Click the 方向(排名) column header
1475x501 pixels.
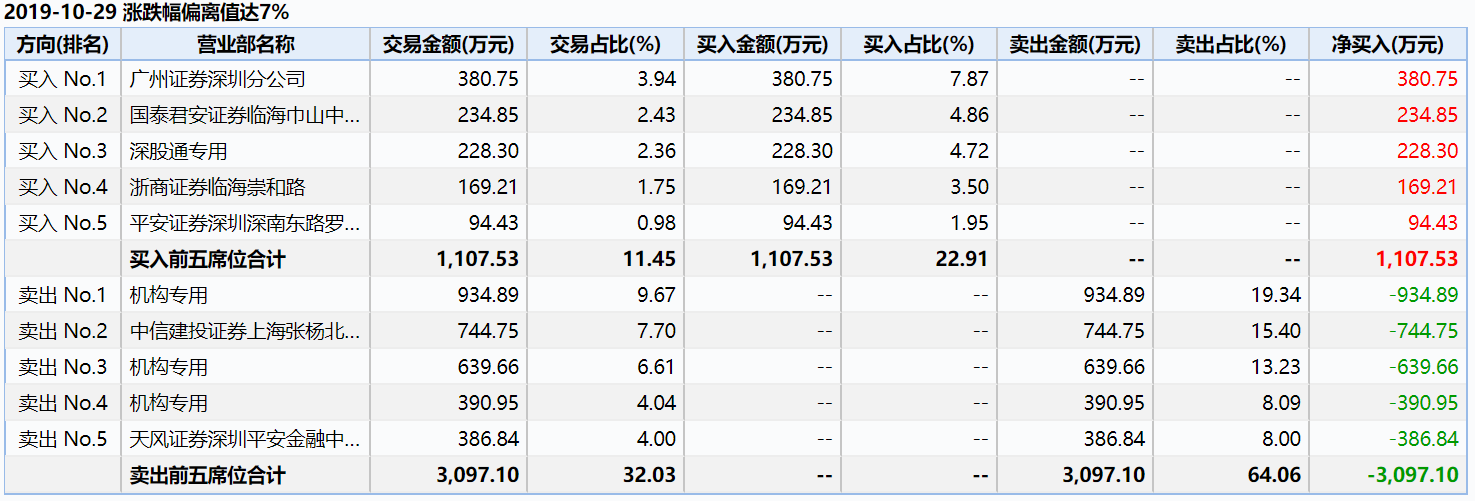(63, 44)
